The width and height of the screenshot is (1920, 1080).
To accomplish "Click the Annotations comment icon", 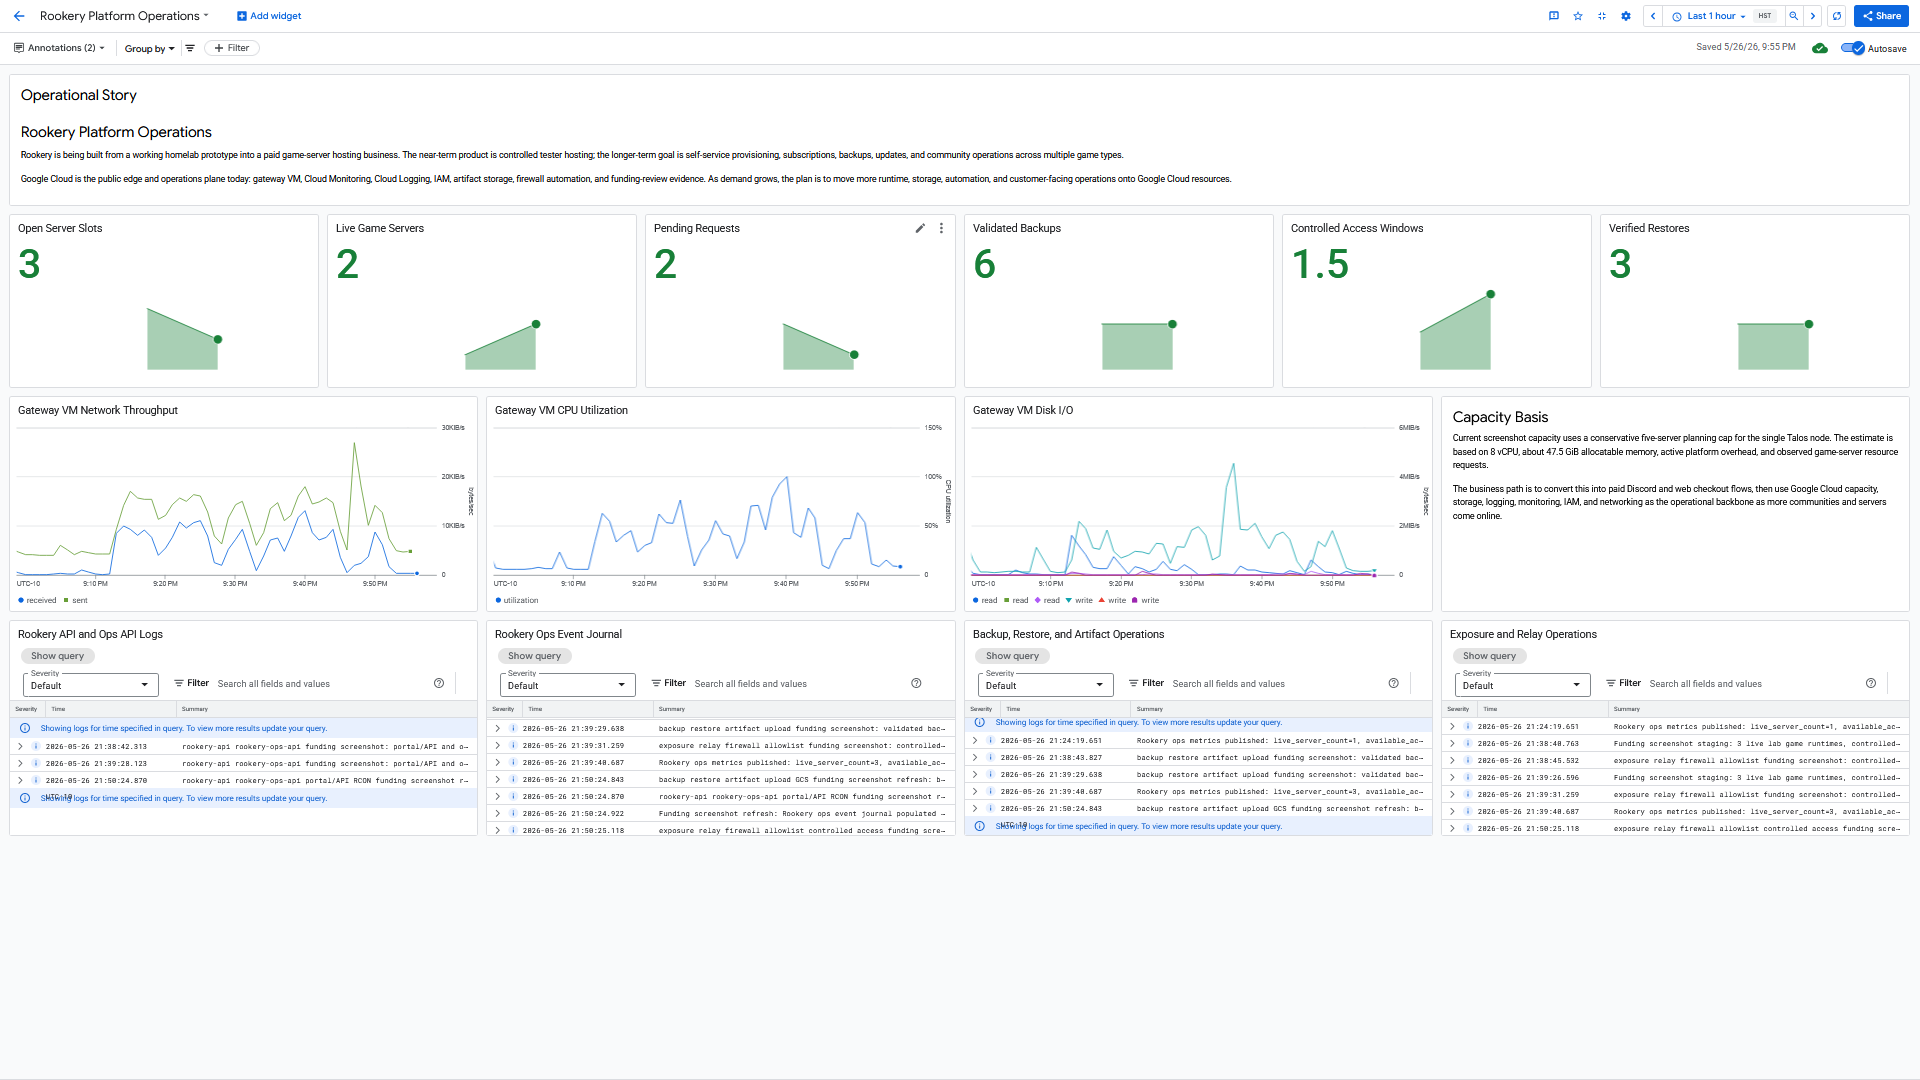I will (19, 48).
